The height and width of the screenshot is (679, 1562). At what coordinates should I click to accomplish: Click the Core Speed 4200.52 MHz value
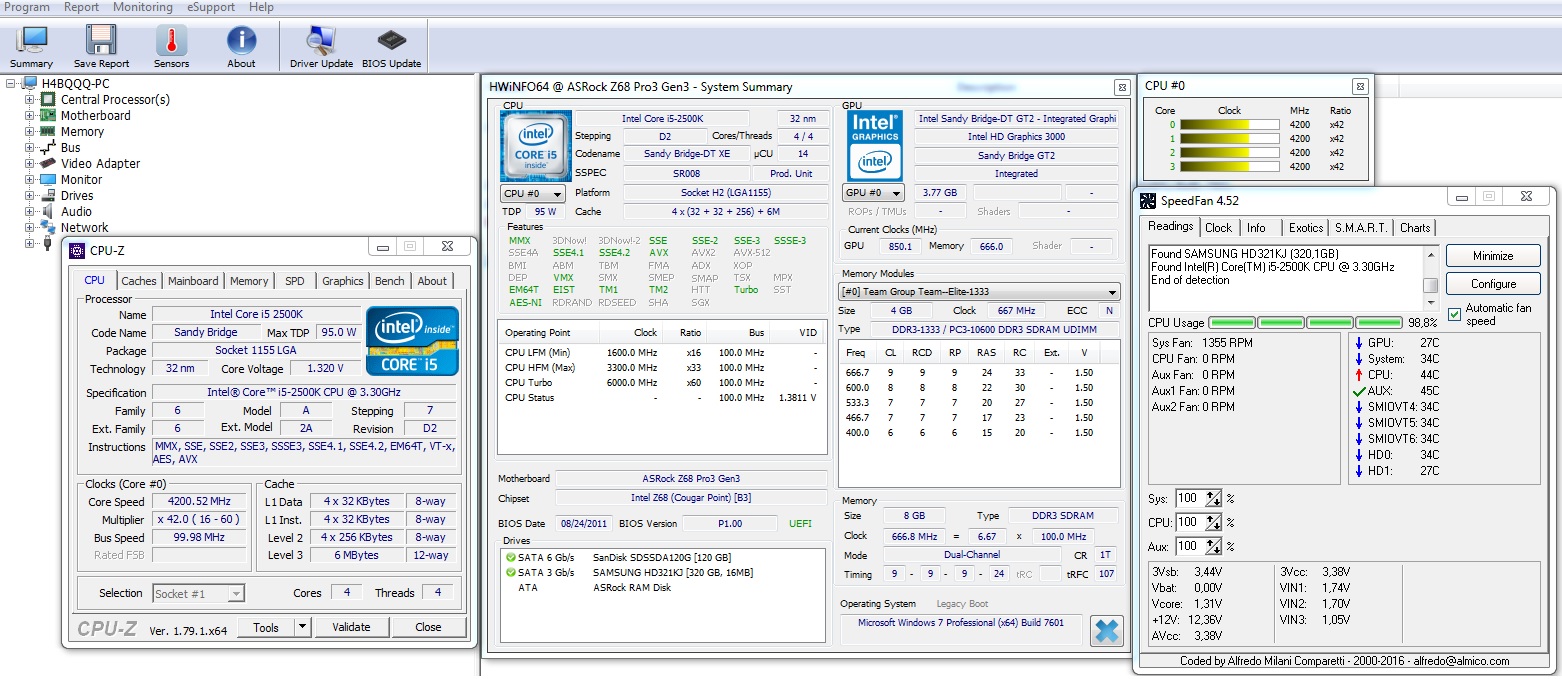click(x=200, y=502)
